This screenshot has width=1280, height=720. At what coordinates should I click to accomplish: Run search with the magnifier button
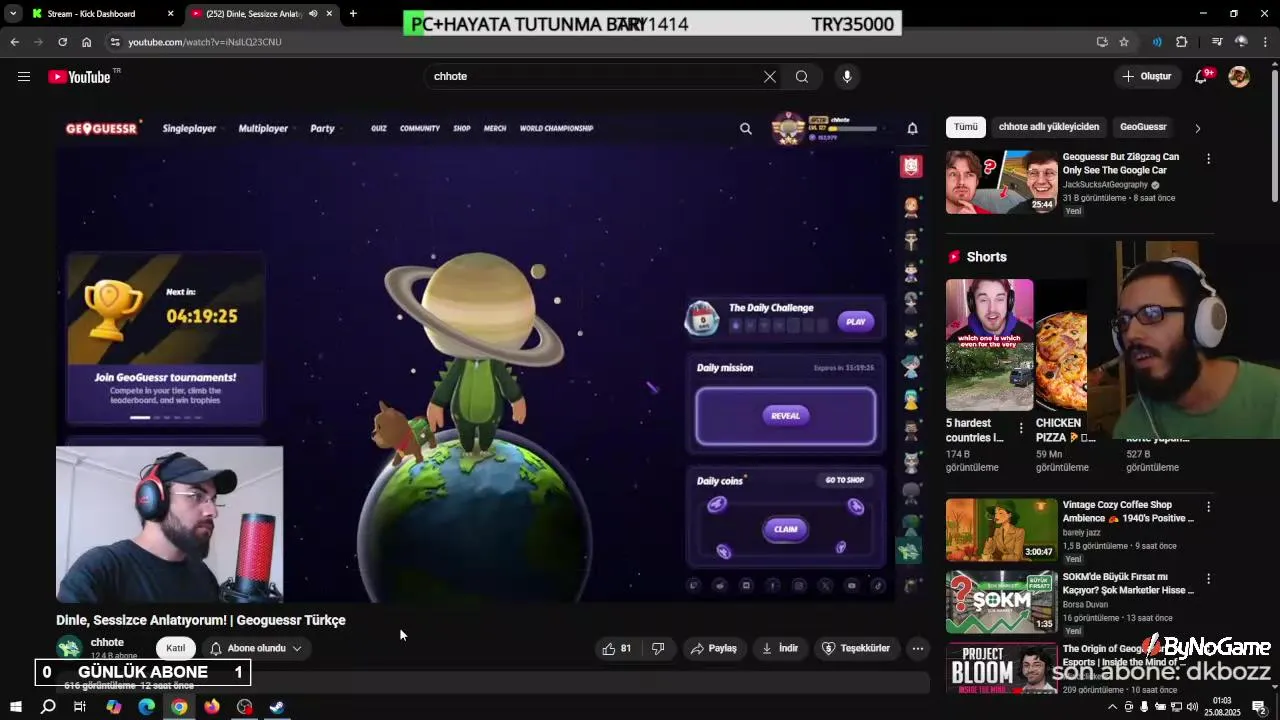pos(802,76)
